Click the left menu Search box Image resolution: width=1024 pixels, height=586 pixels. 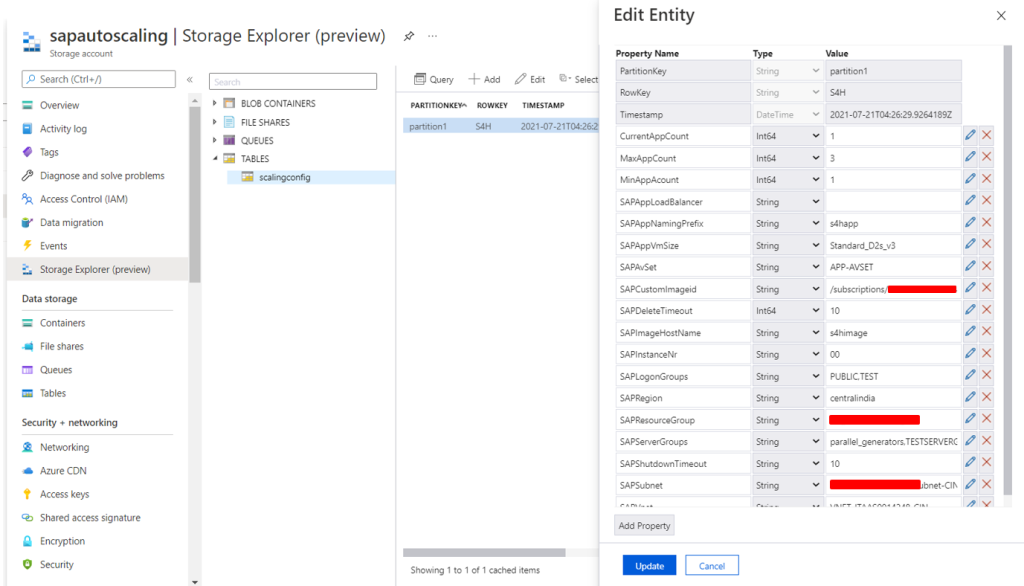[99, 79]
